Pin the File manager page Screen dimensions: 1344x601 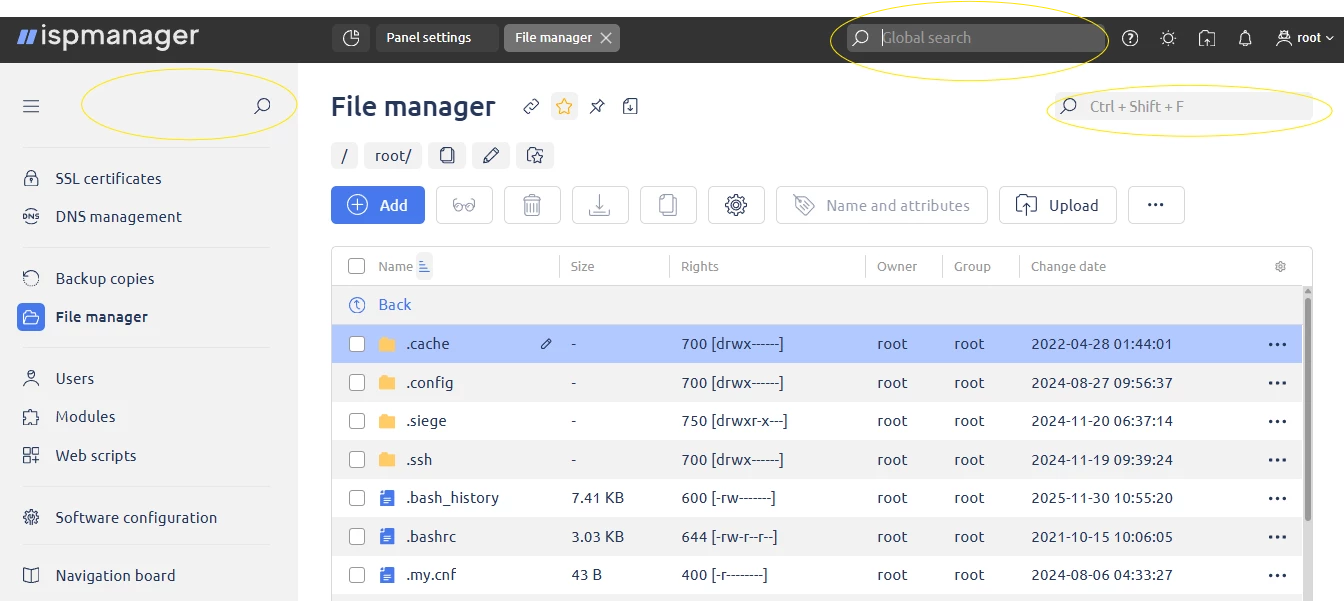point(597,106)
